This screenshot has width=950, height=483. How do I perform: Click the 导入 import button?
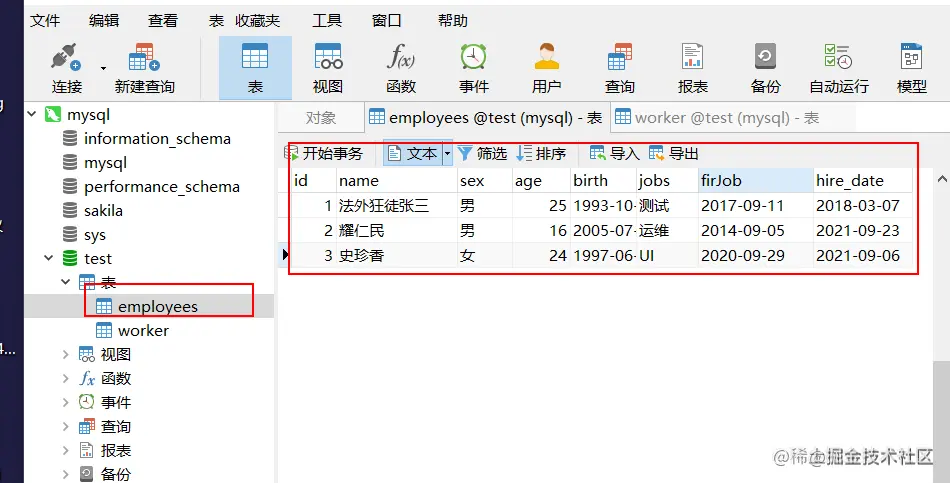[614, 154]
